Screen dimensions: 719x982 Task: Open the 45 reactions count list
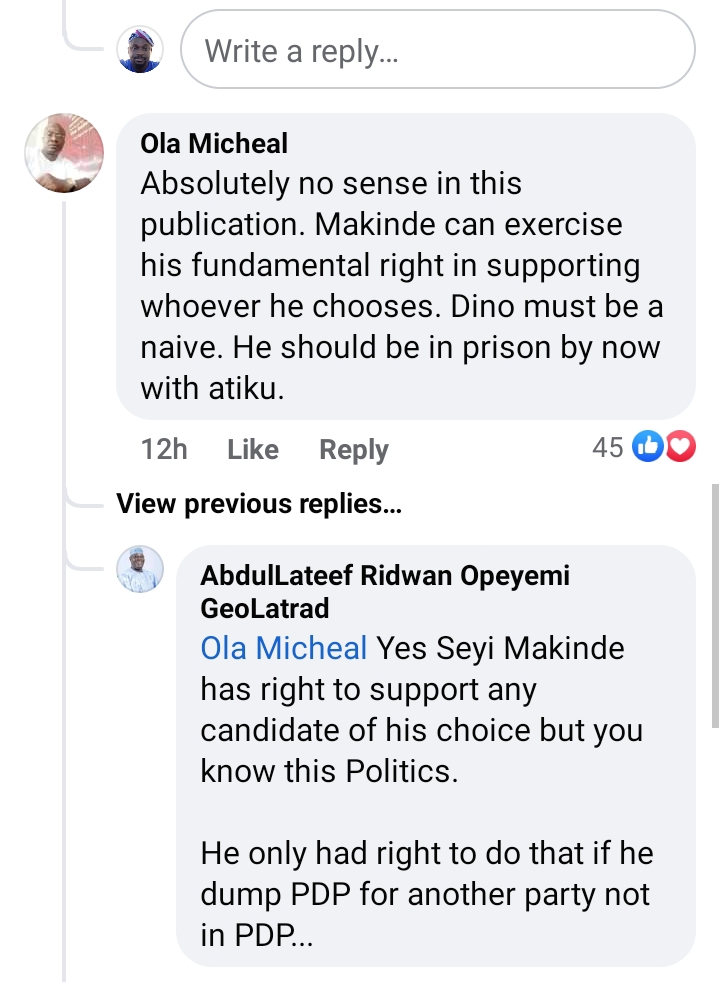tap(608, 448)
